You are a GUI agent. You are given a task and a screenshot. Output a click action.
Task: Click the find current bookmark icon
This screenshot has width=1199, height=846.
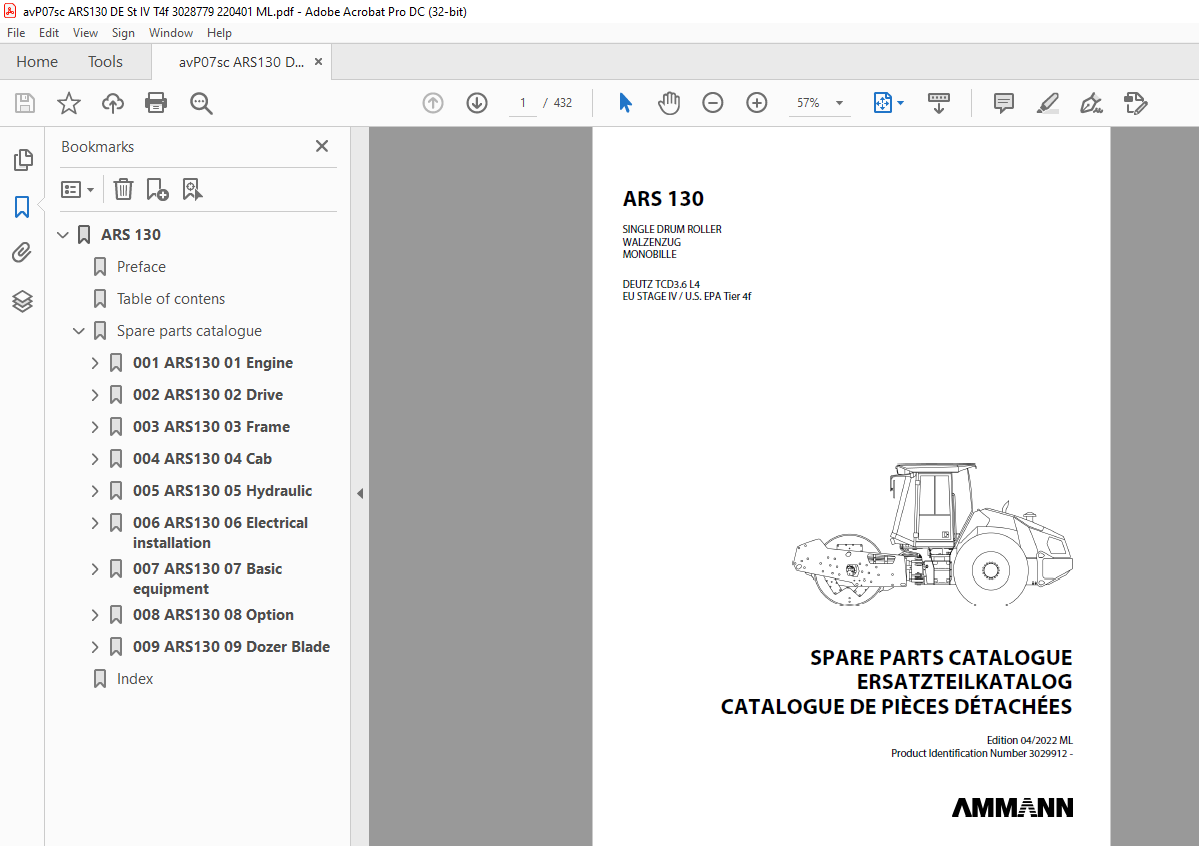pos(192,189)
